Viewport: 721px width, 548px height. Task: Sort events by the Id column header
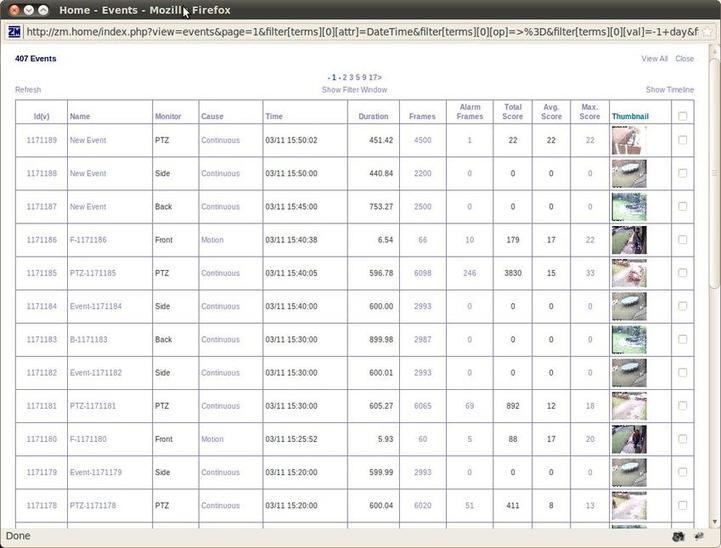[41, 116]
